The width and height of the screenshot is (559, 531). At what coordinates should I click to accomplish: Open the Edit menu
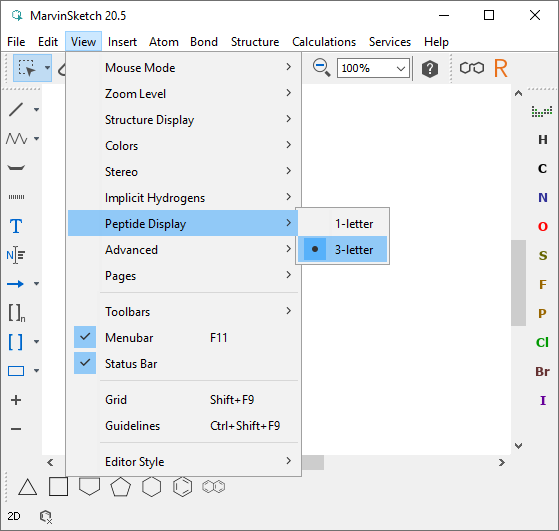(48, 42)
